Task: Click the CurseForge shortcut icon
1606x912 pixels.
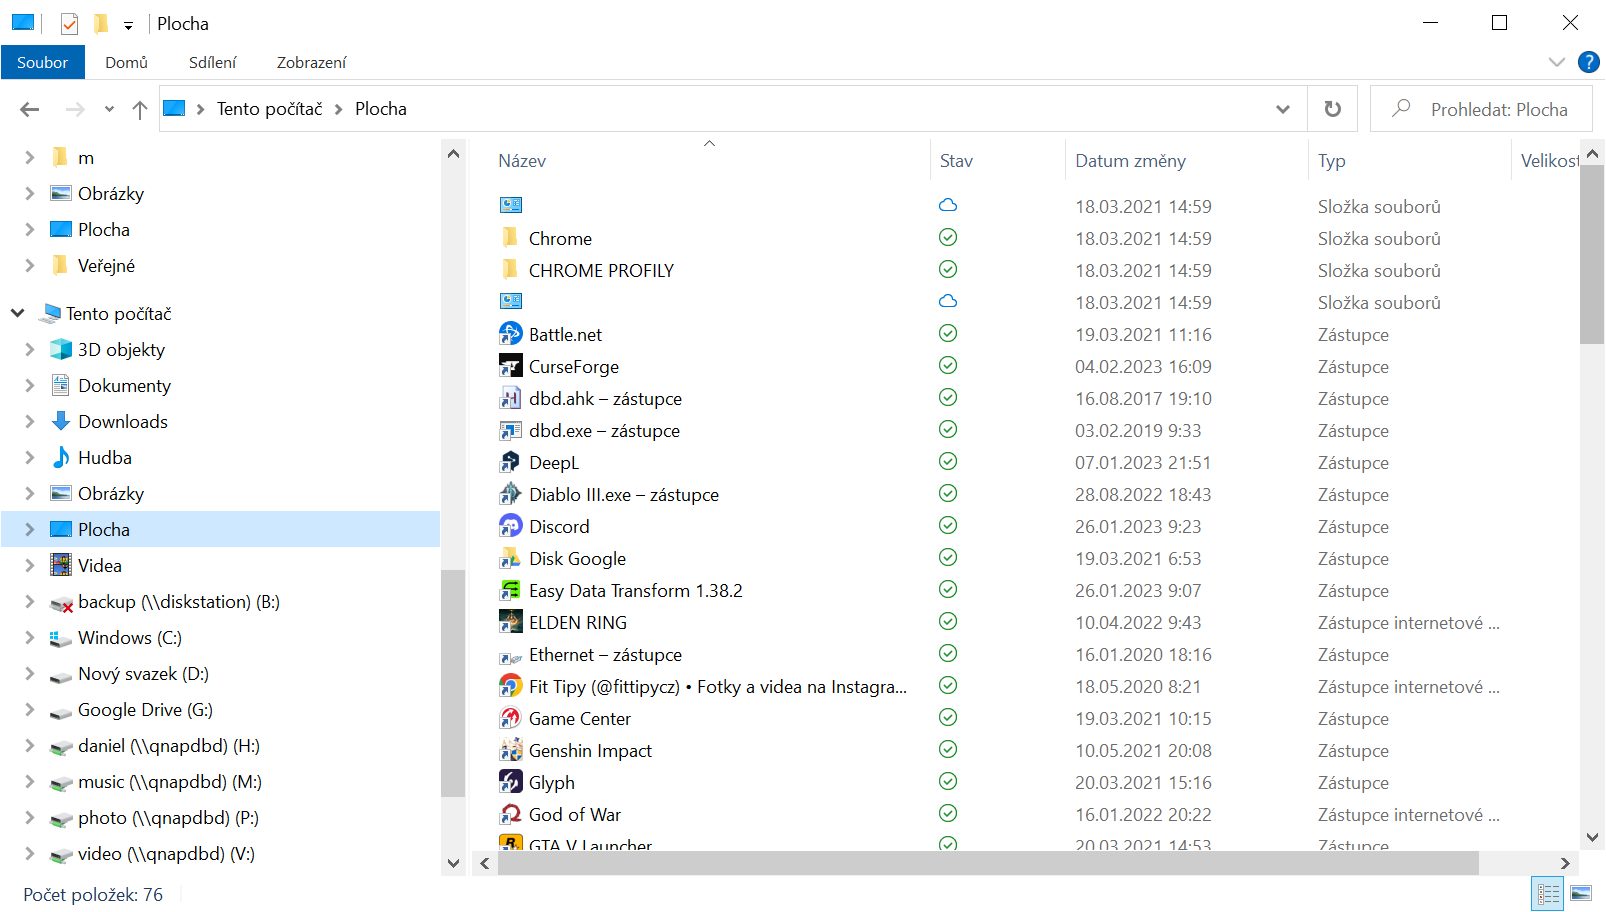Action: 510,366
